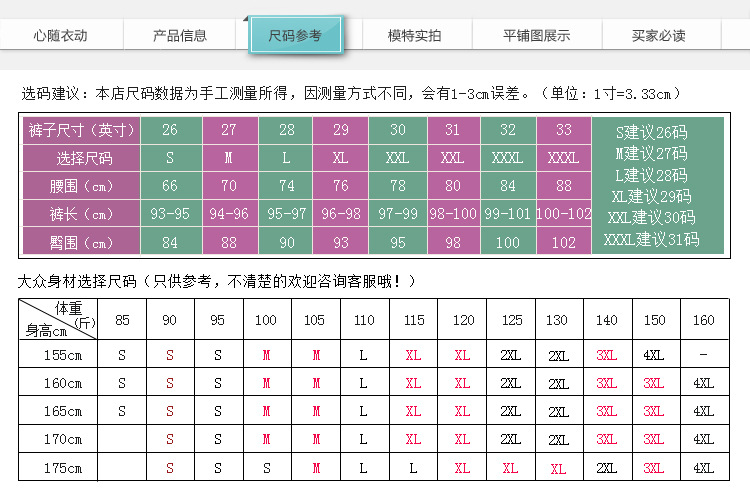Image resolution: width=750 pixels, height=490 pixels.
Task: Click the 170cm height row label
Action: pos(63,439)
